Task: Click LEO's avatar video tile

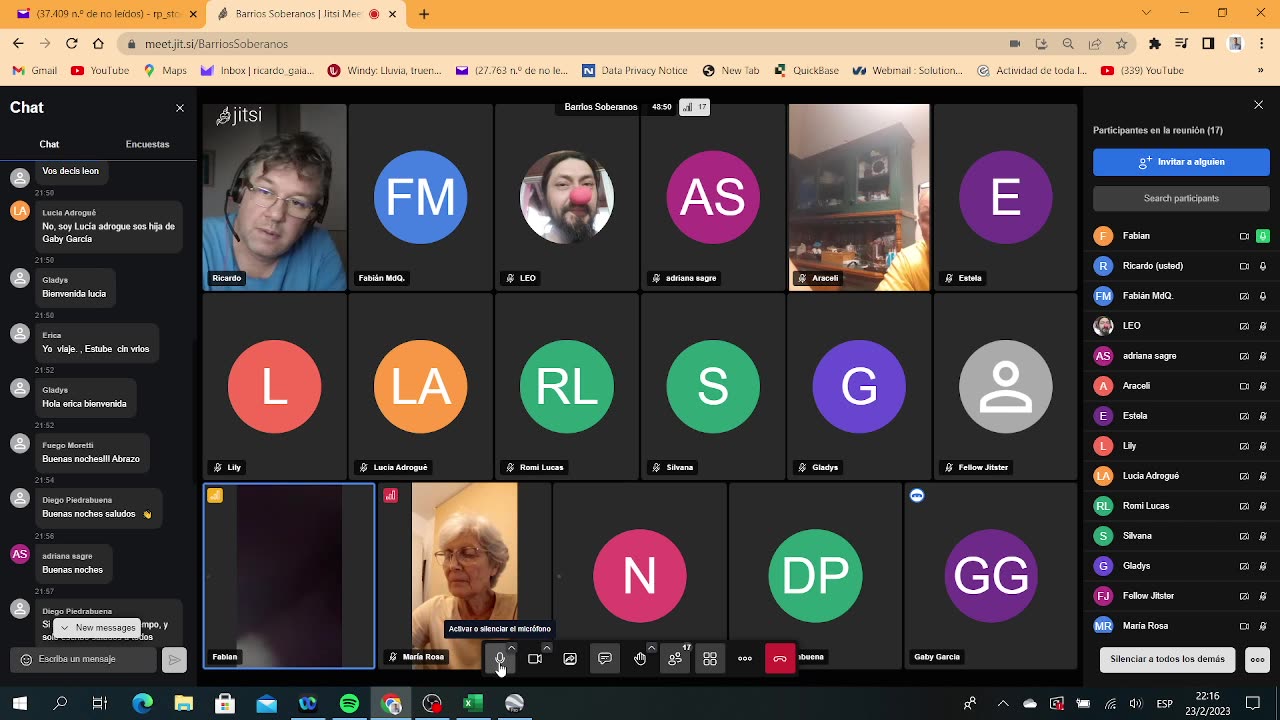Action: (567, 197)
